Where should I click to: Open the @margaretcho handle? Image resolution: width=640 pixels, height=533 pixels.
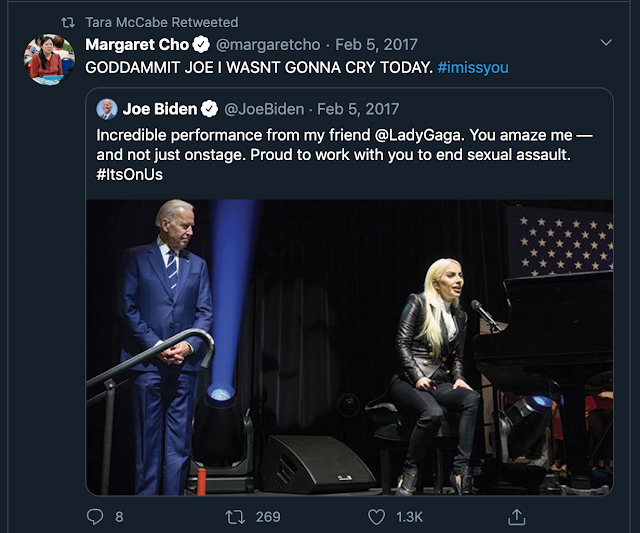coord(268,44)
